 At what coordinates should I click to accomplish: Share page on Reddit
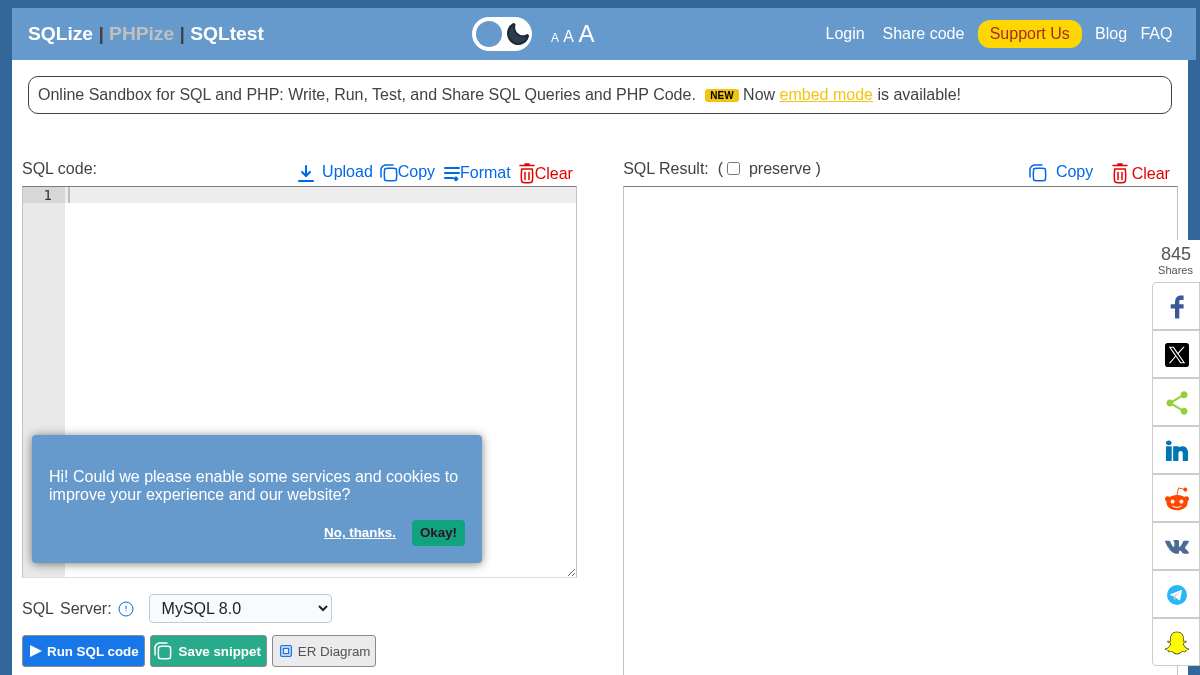(1176, 499)
